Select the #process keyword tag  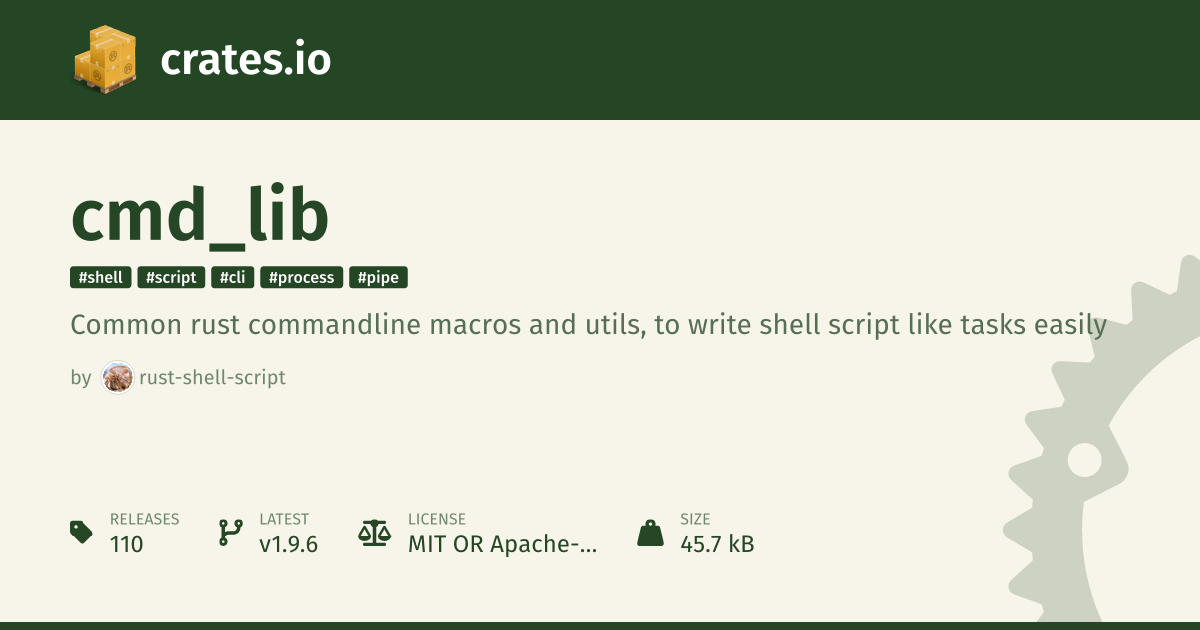coord(302,278)
